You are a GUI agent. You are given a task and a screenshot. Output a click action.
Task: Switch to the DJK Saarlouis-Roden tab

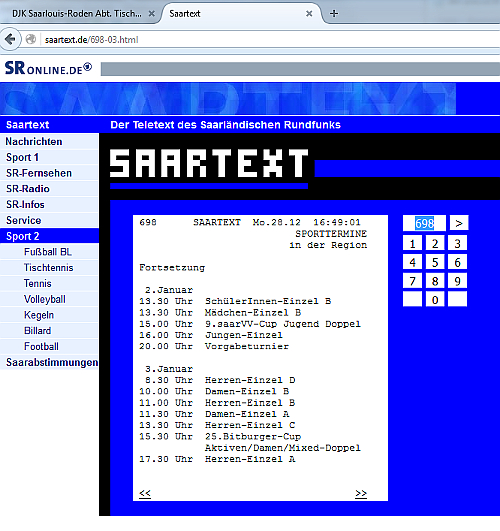(77, 14)
